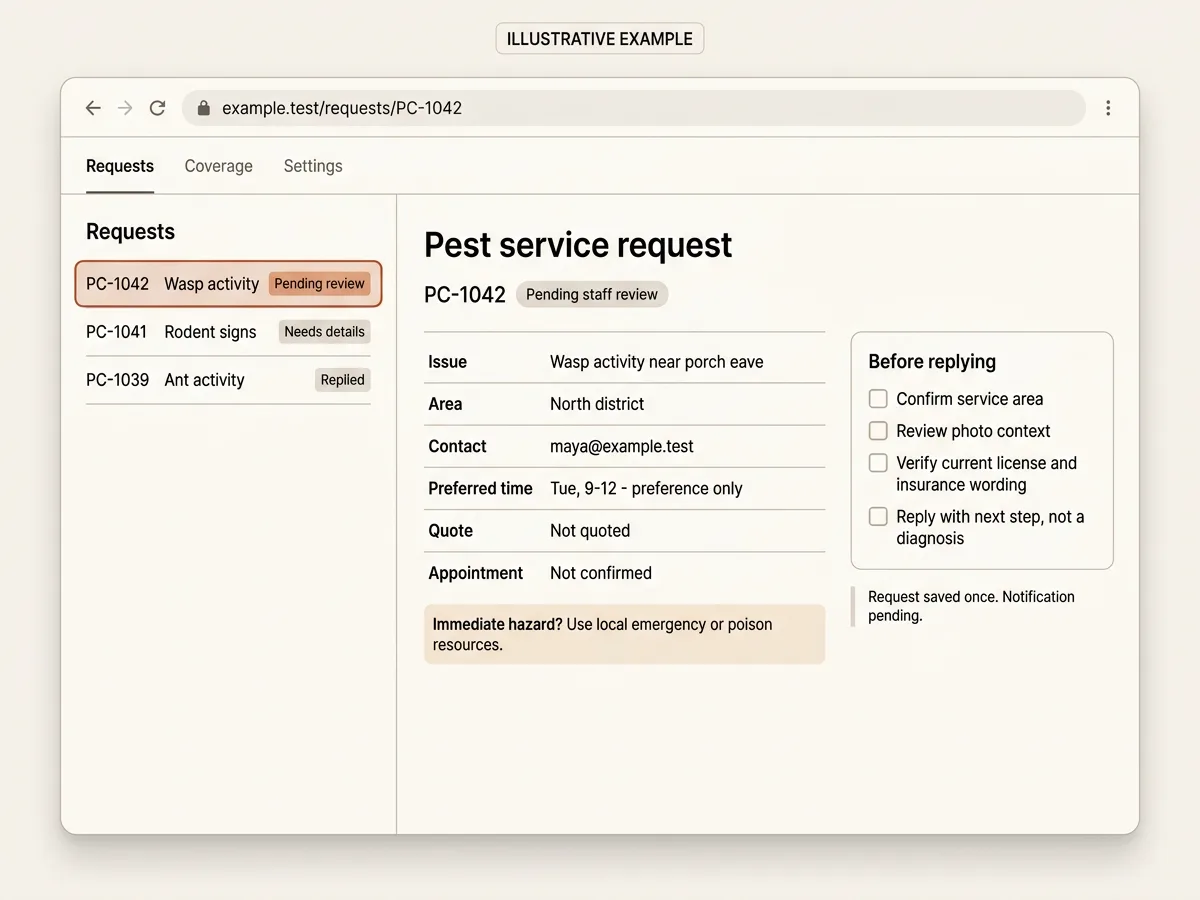Click the value Wasp activity near porch eave
The height and width of the screenshot is (900, 1200).
657,362
